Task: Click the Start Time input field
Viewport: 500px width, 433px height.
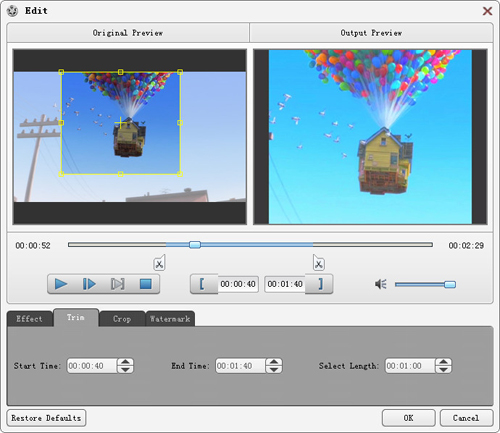Action: point(92,366)
